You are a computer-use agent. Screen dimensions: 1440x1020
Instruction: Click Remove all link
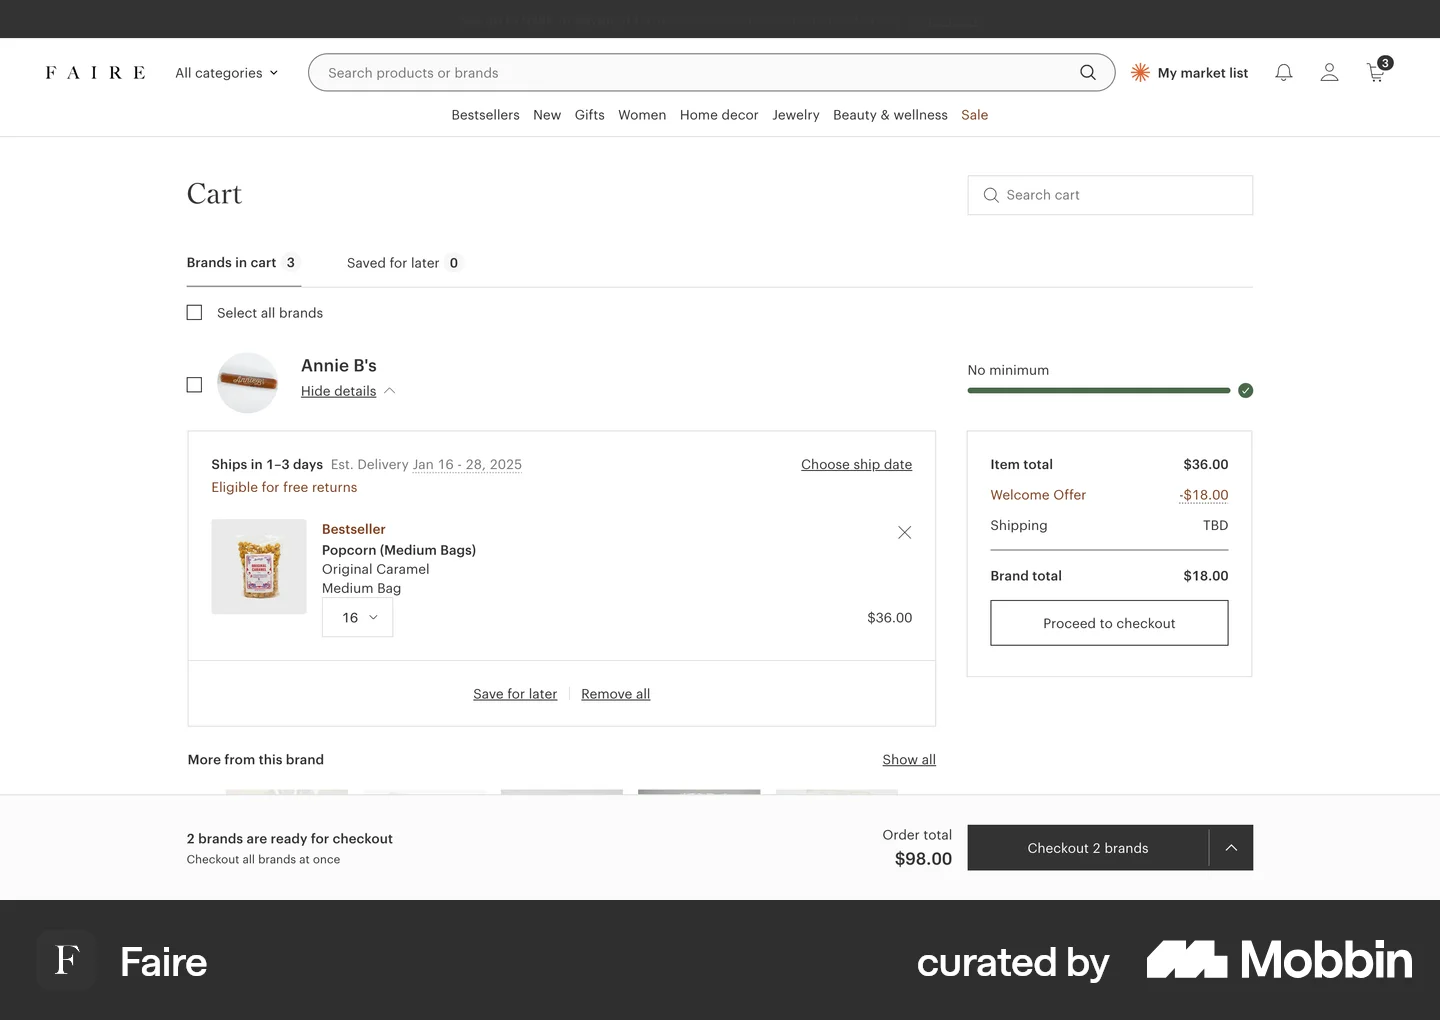[616, 694]
